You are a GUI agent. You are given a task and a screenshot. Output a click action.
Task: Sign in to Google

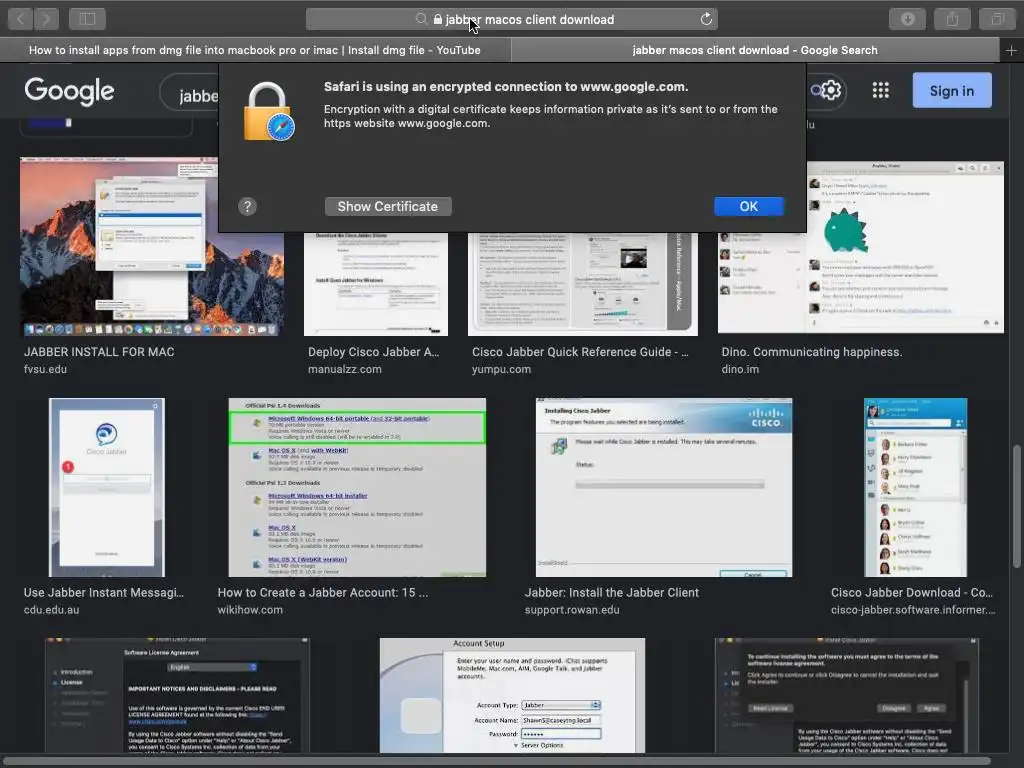tap(952, 91)
